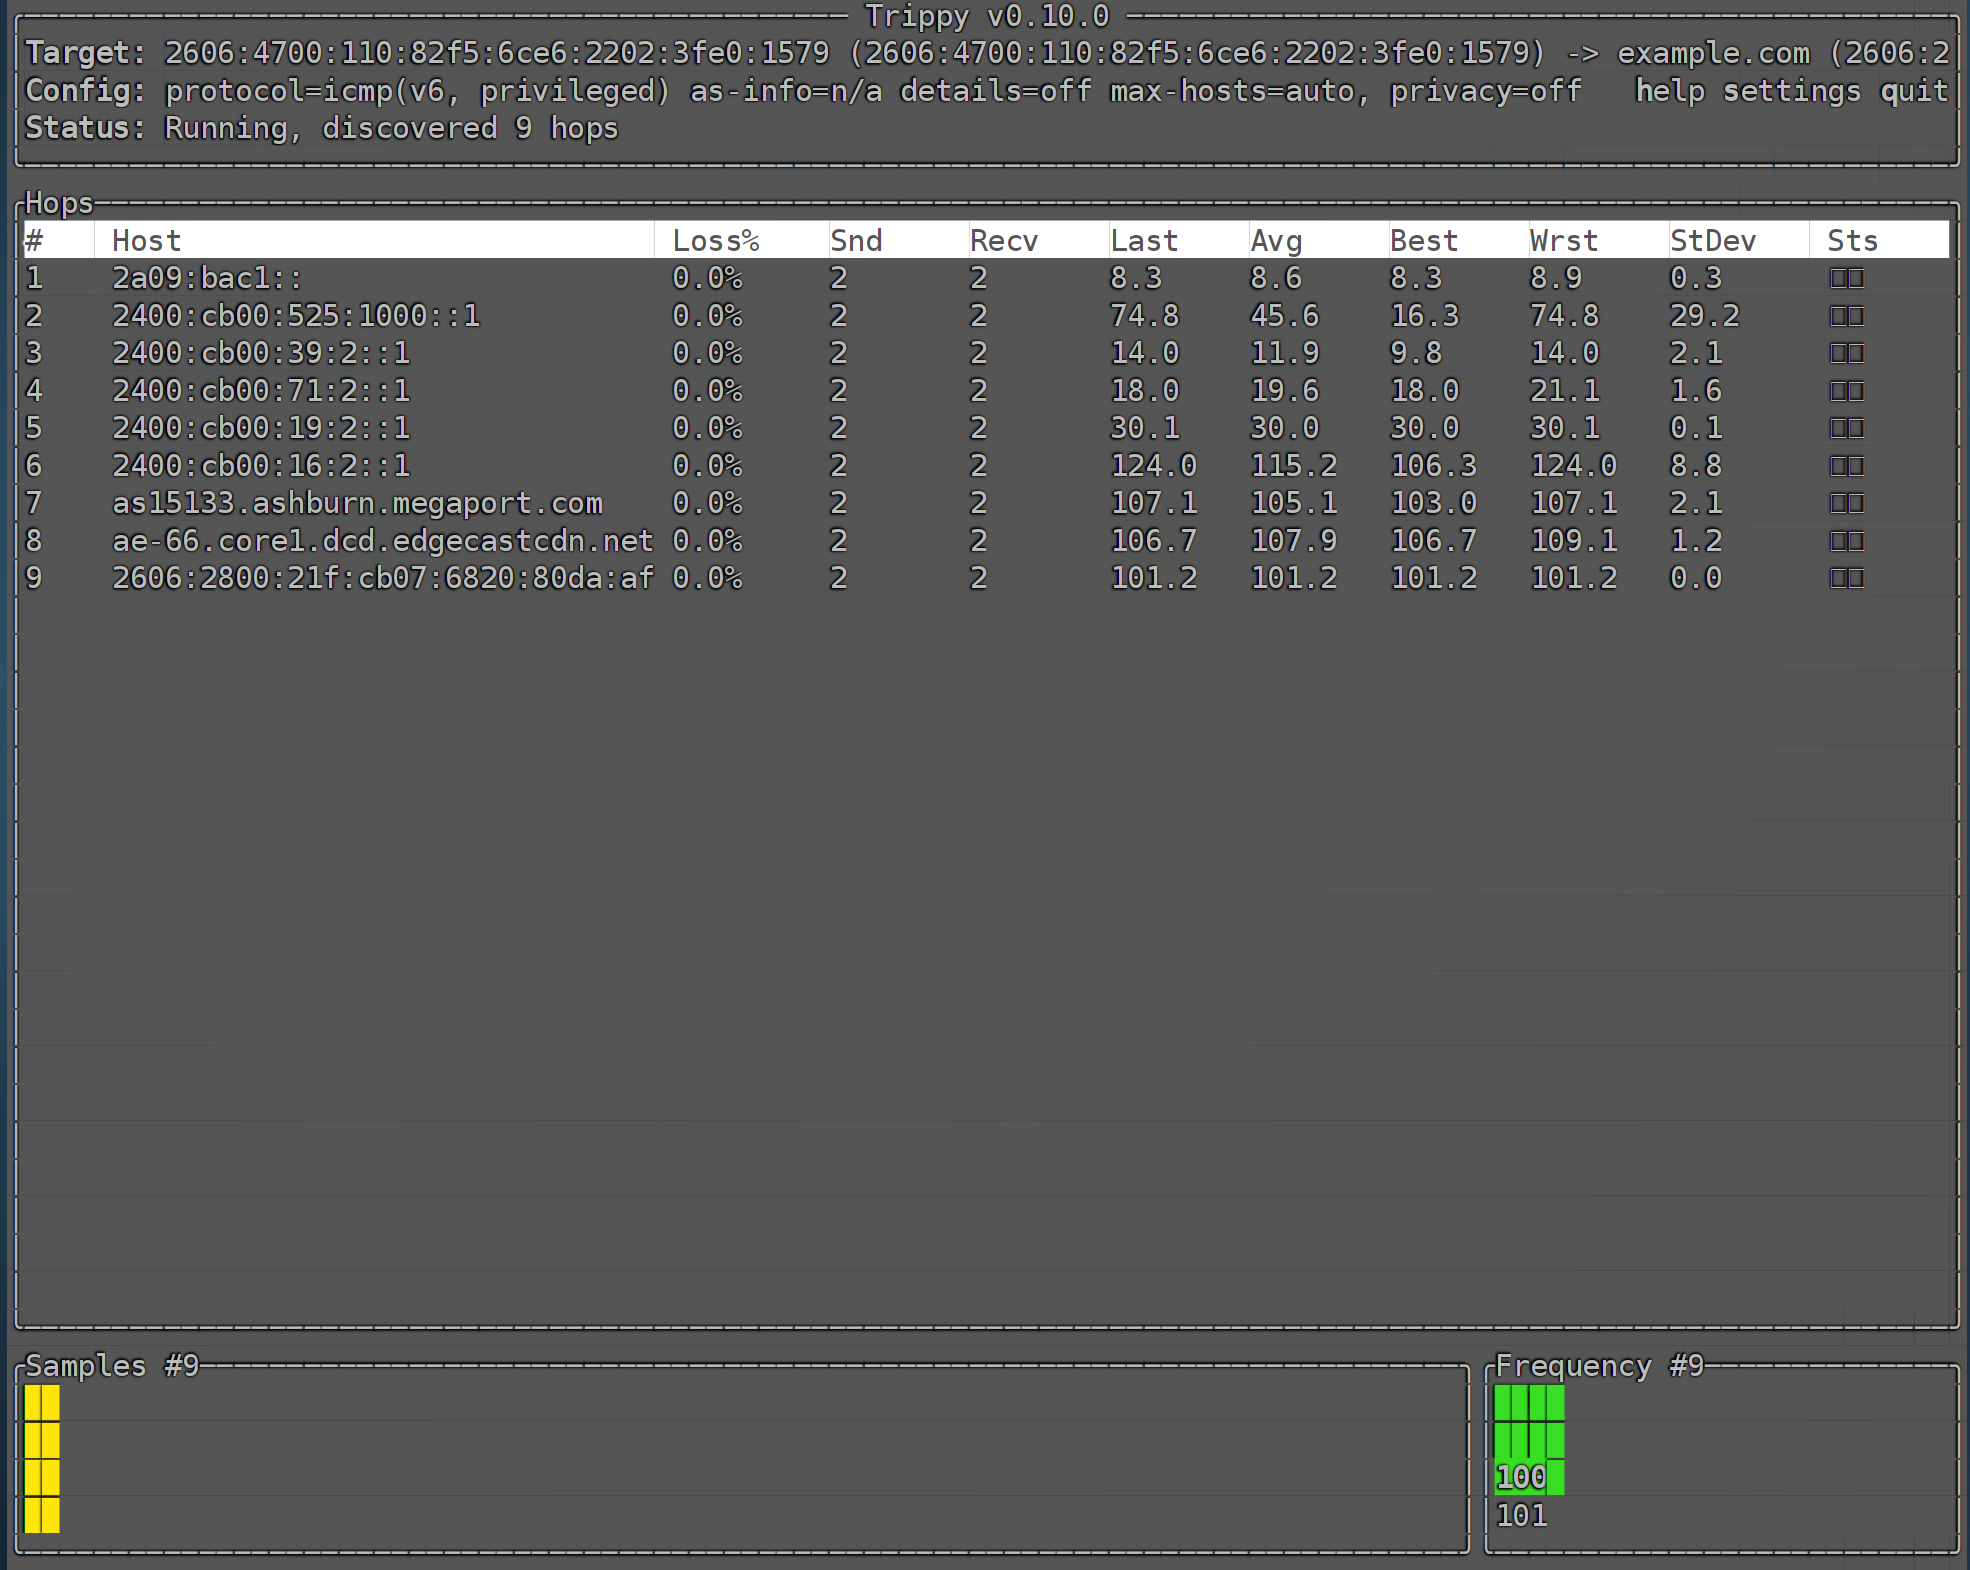This screenshot has width=1970, height=1570.
Task: Click the Sts indicator for edgecastcdn hop
Action: coord(1846,541)
